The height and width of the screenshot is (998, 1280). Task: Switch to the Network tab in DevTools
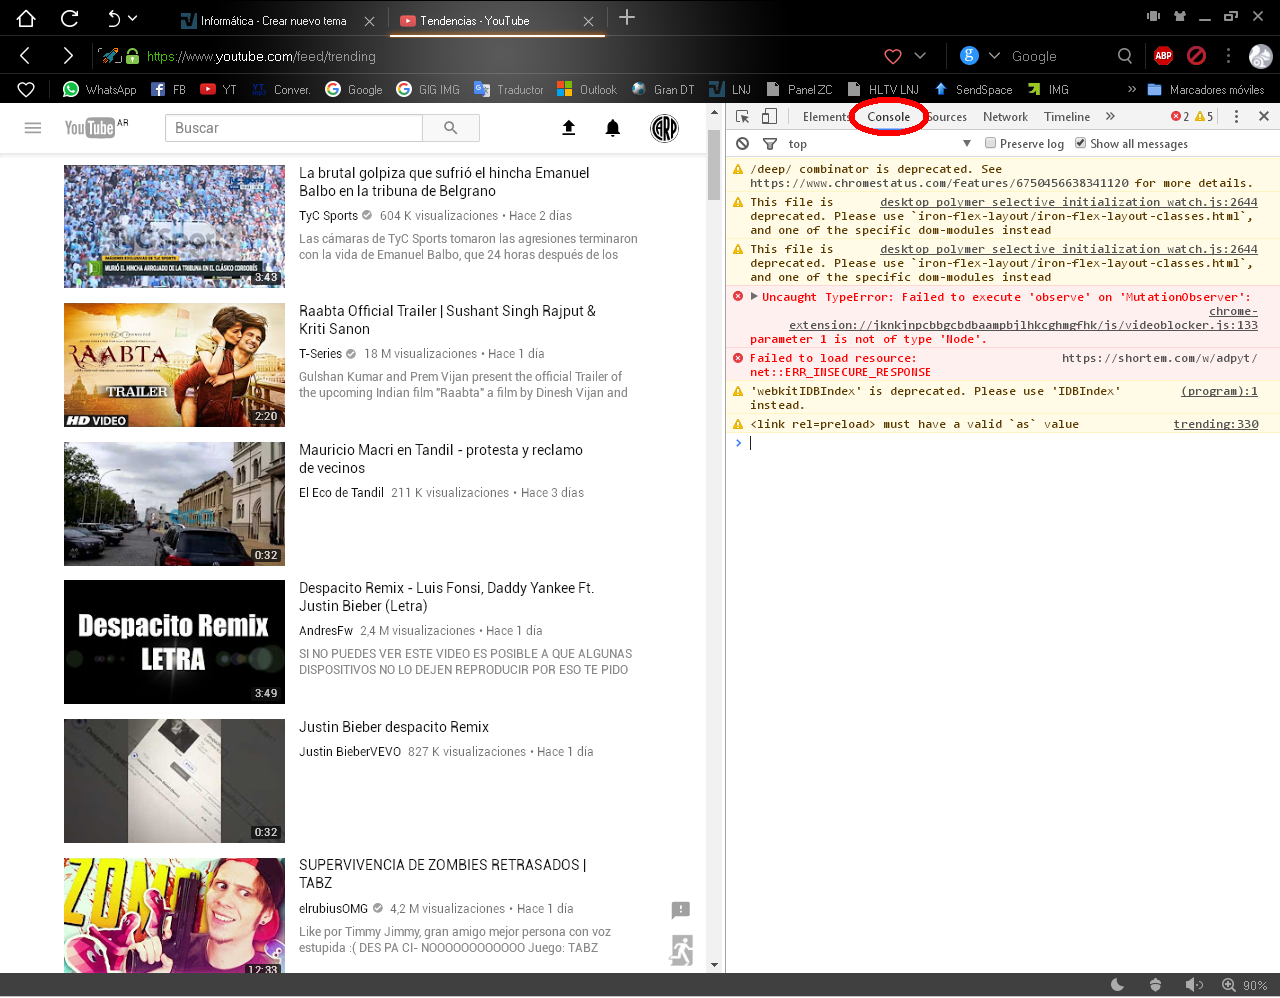pos(1005,117)
